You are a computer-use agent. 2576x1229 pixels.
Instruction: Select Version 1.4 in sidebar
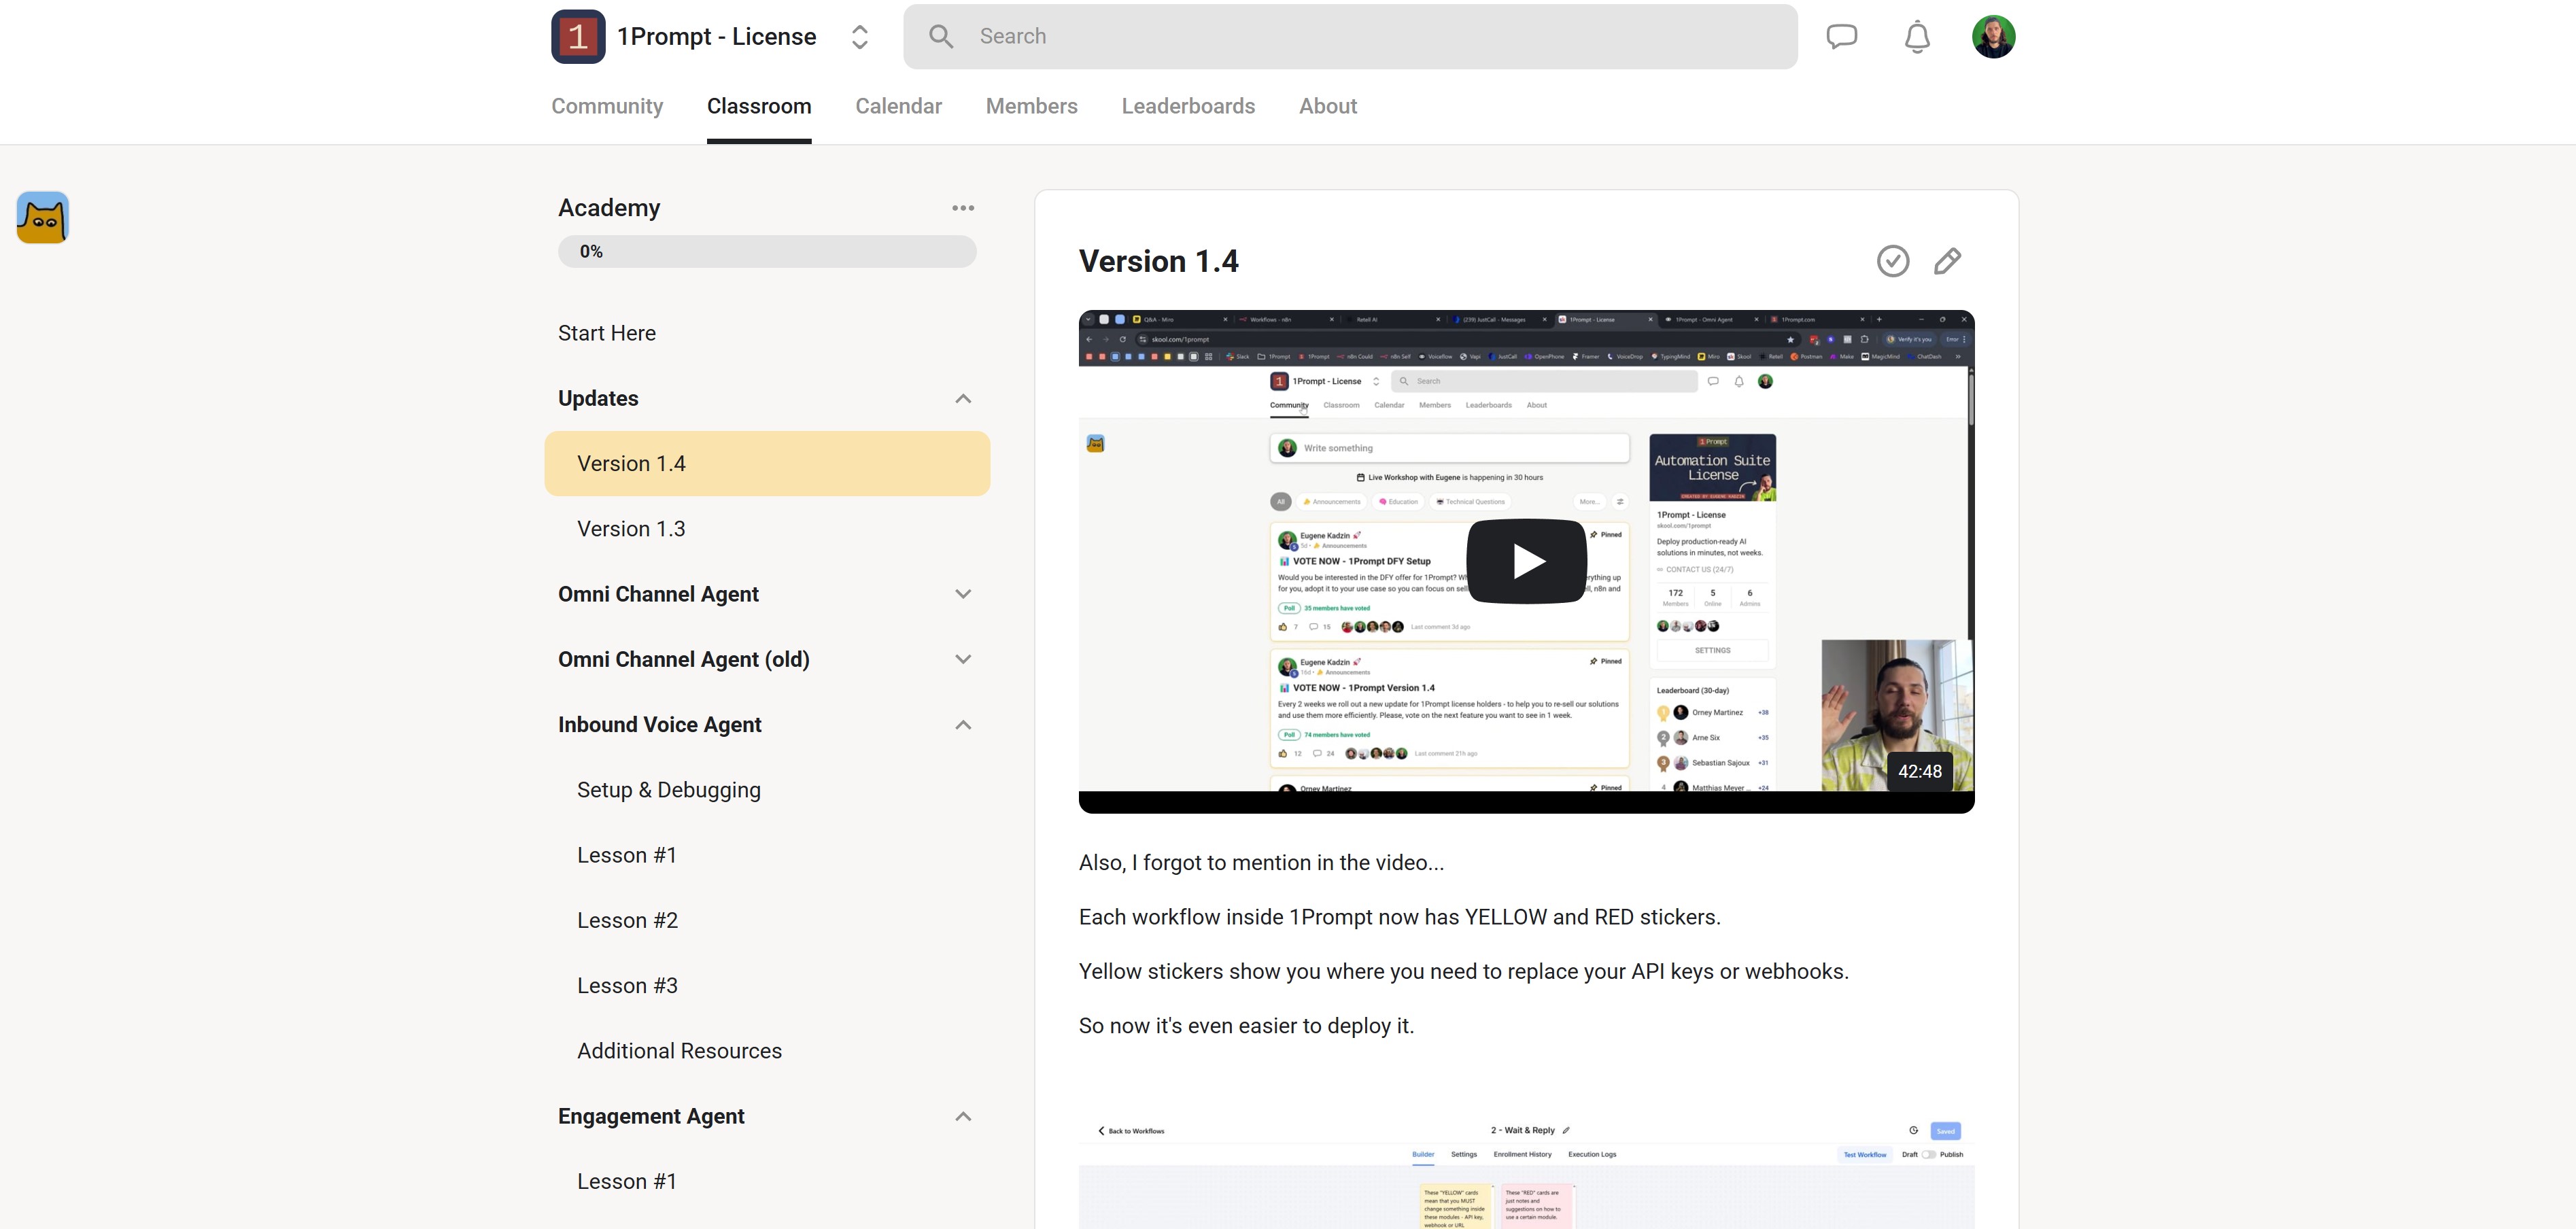tap(767, 463)
